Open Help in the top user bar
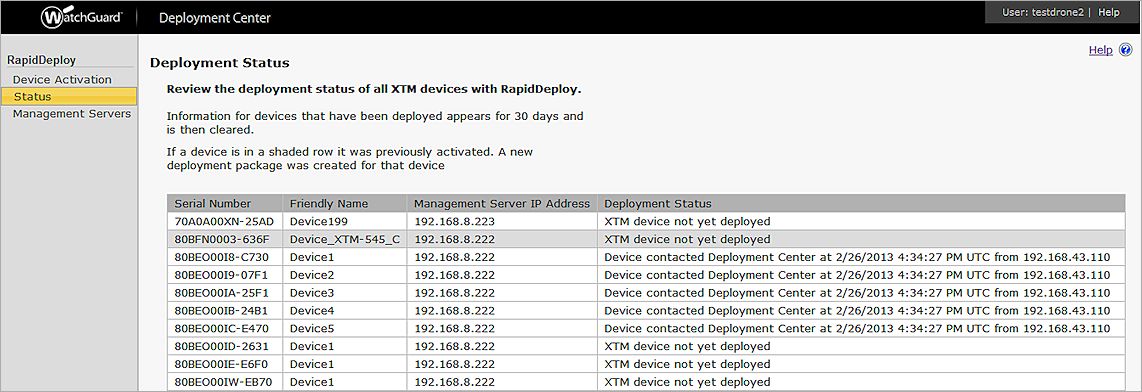This screenshot has height=392, width=1142. [x=1108, y=12]
